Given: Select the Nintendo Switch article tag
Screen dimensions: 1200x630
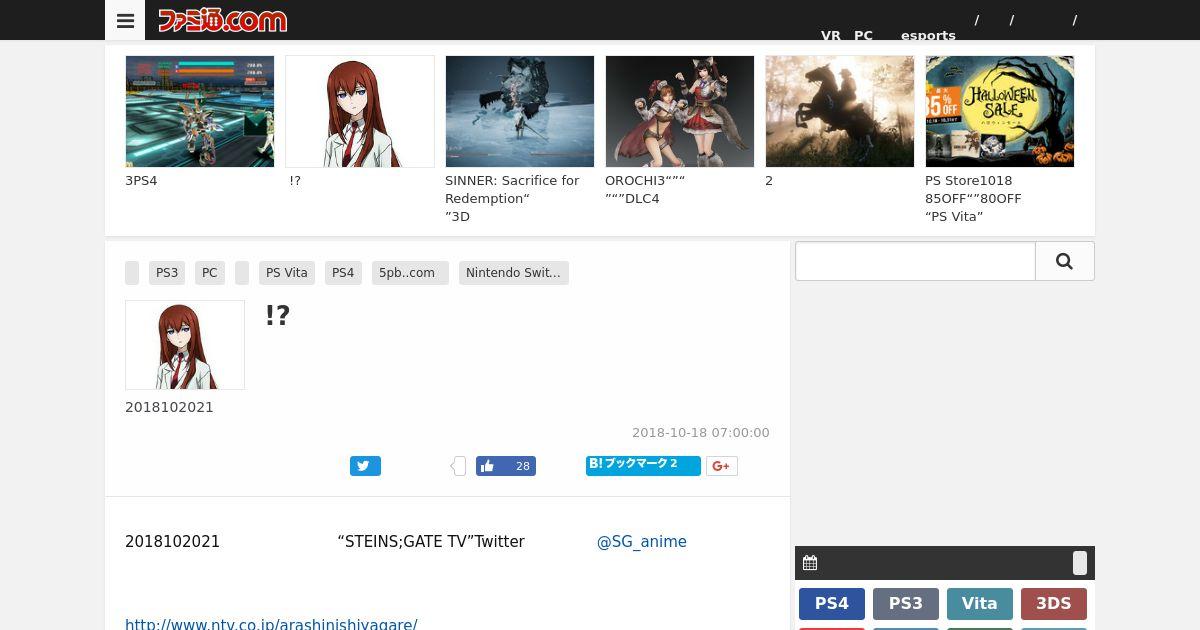Looking at the screenshot, I should coord(514,273).
